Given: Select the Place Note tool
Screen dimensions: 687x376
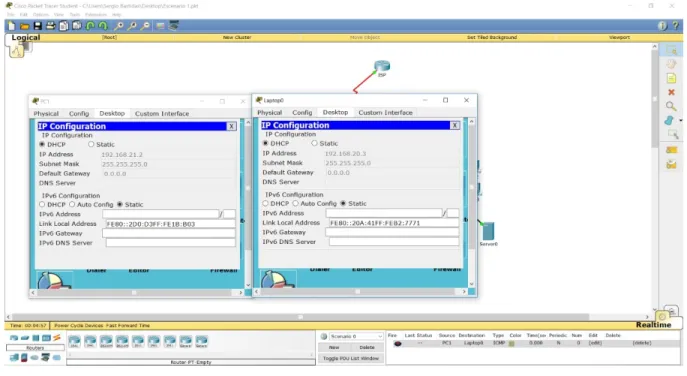Looking at the screenshot, I should (671, 78).
